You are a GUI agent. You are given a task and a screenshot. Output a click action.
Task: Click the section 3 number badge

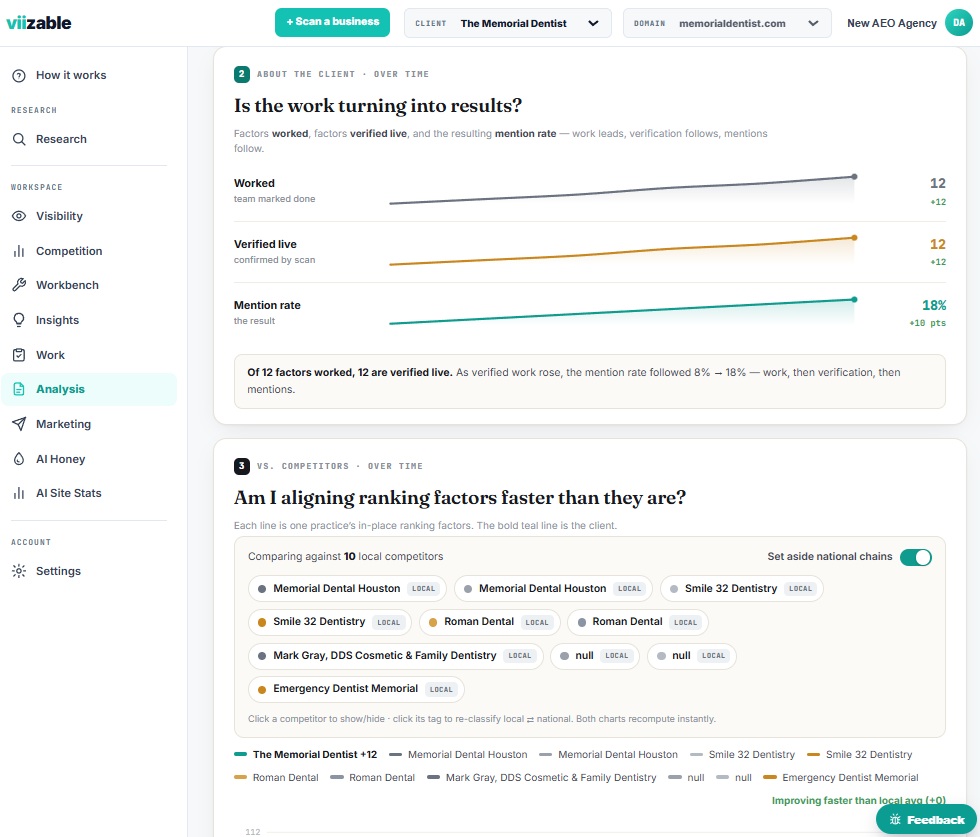(x=242, y=466)
